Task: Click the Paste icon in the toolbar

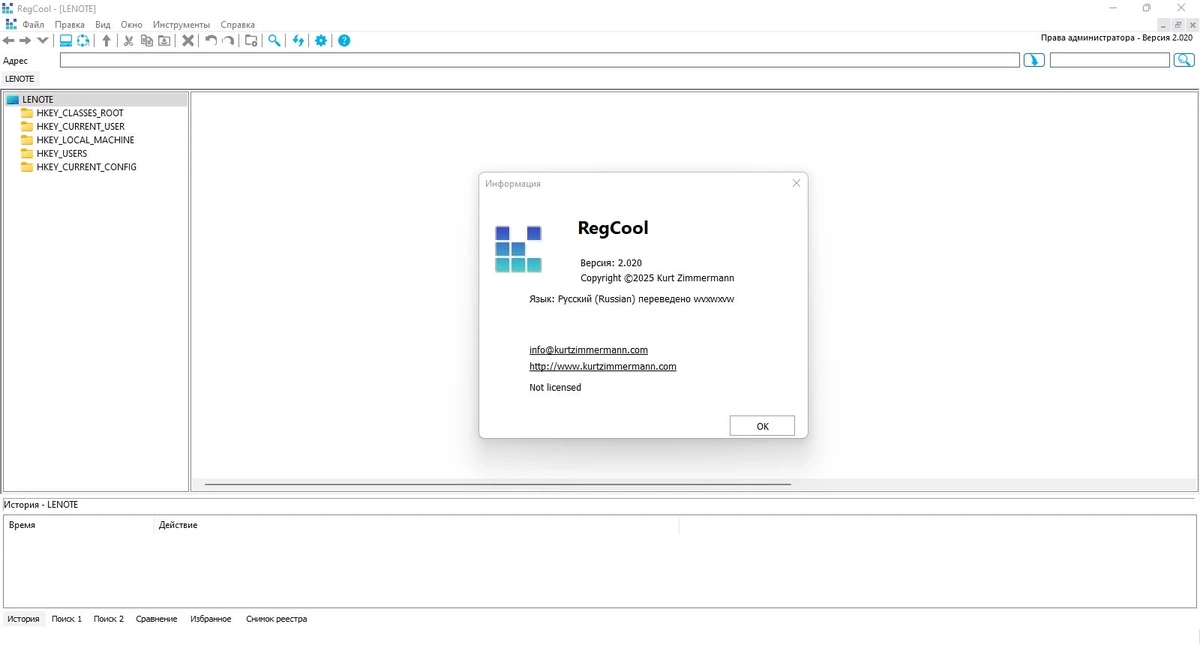Action: coord(164,41)
